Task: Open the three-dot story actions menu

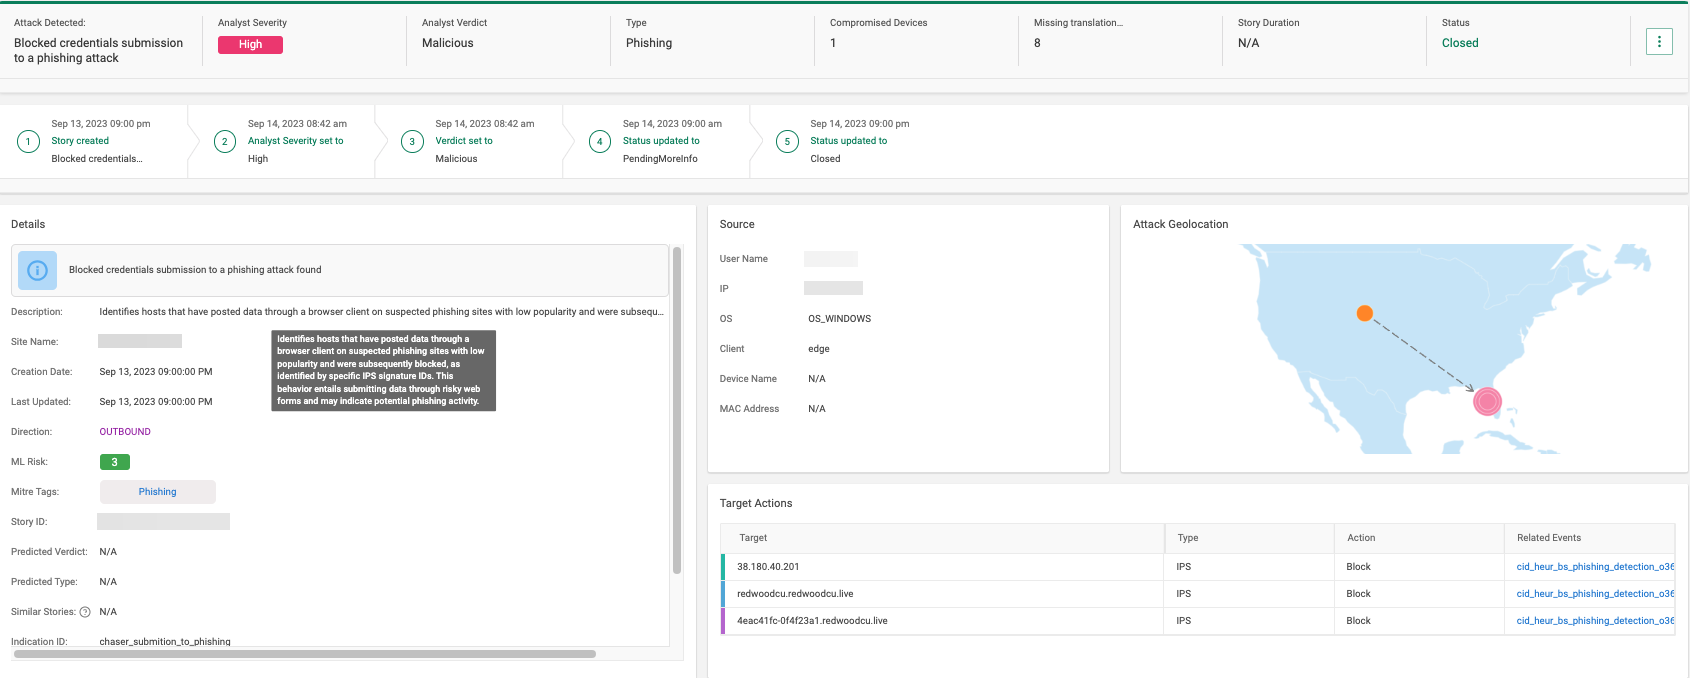Action: [1659, 42]
